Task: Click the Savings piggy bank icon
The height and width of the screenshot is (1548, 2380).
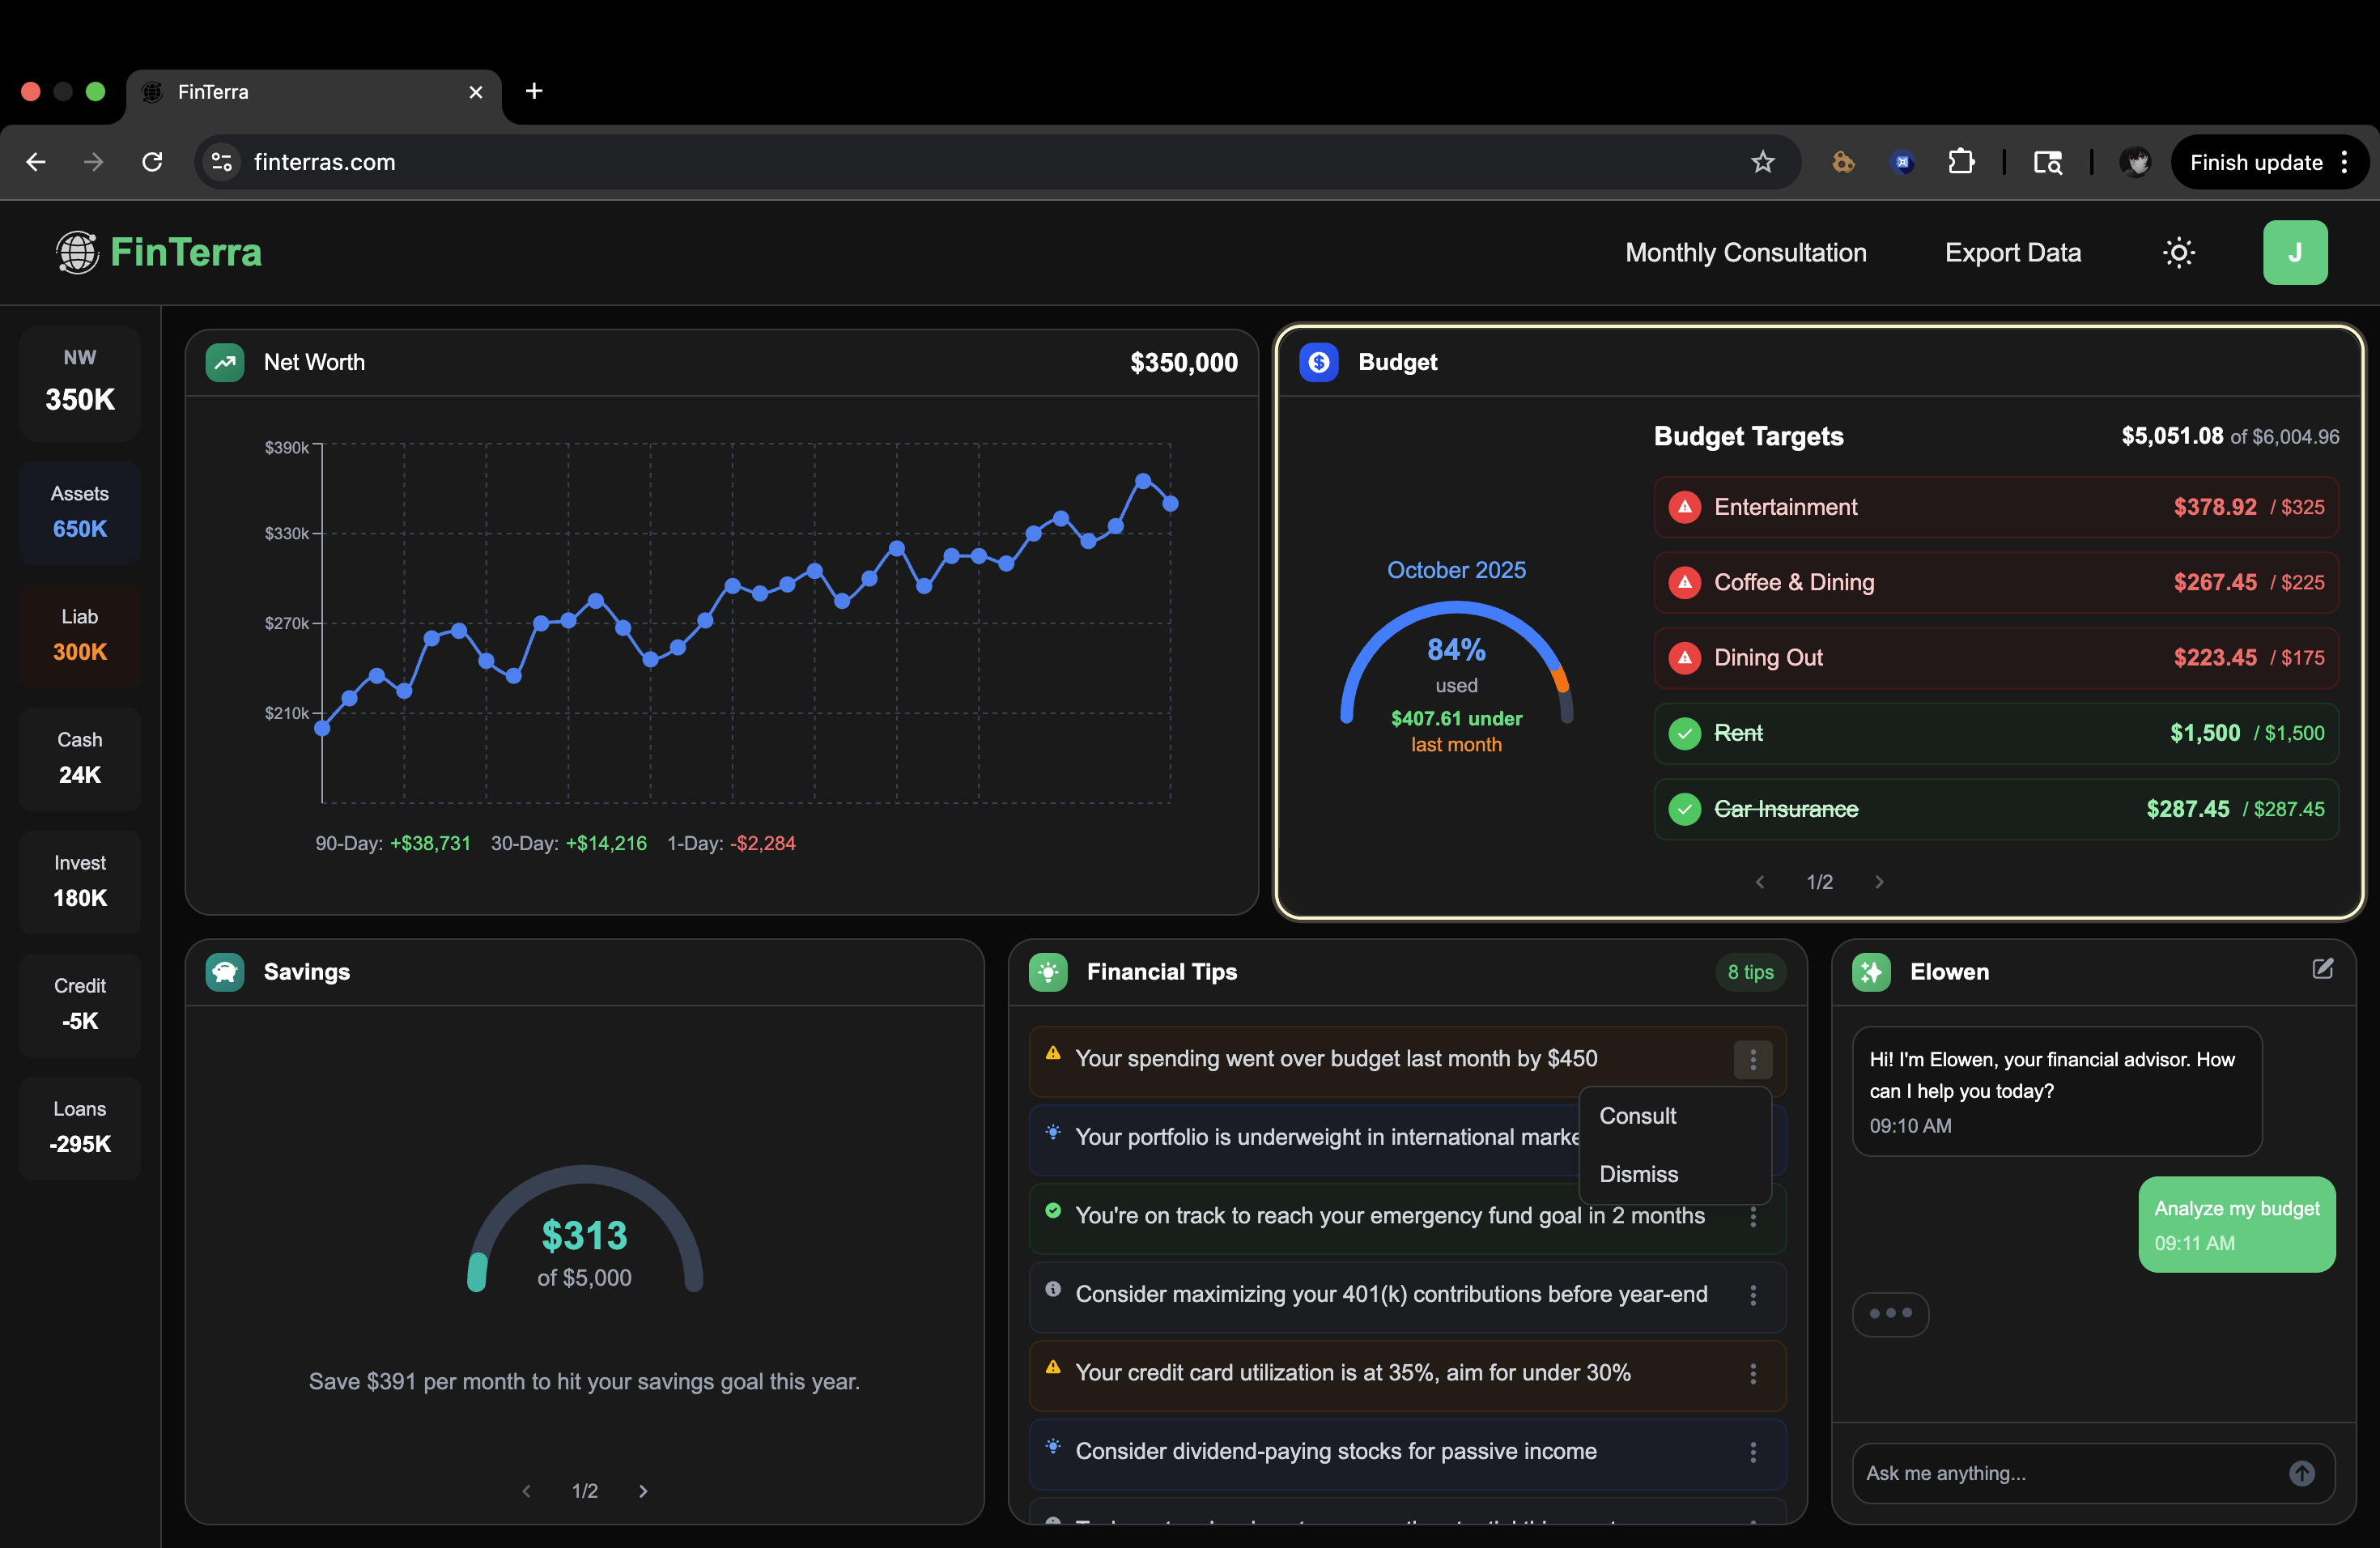Action: click(x=225, y=972)
